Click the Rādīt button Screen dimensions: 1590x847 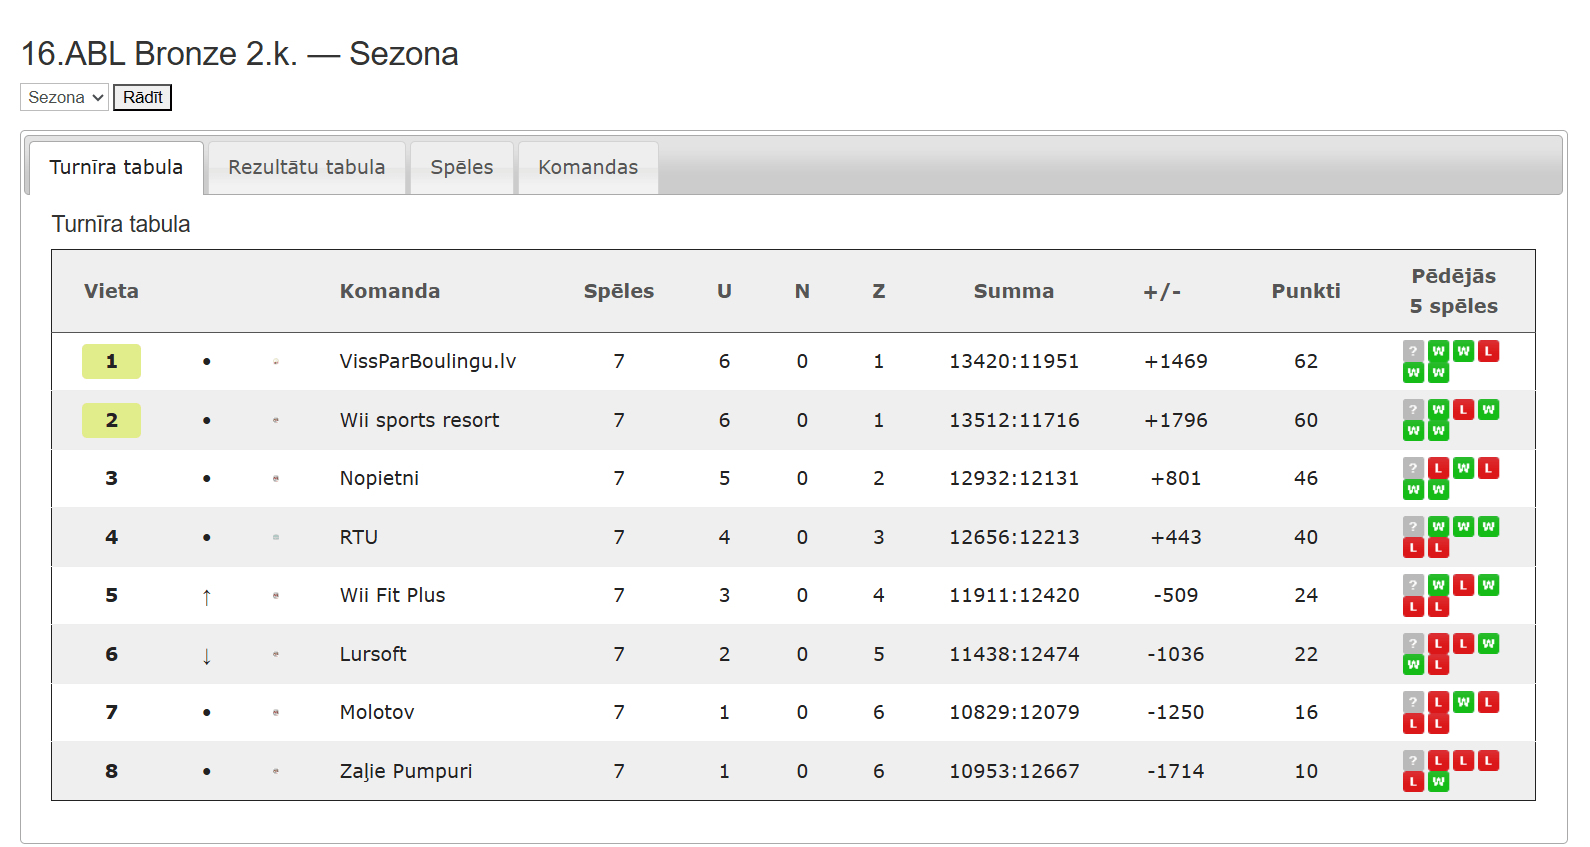point(142,97)
